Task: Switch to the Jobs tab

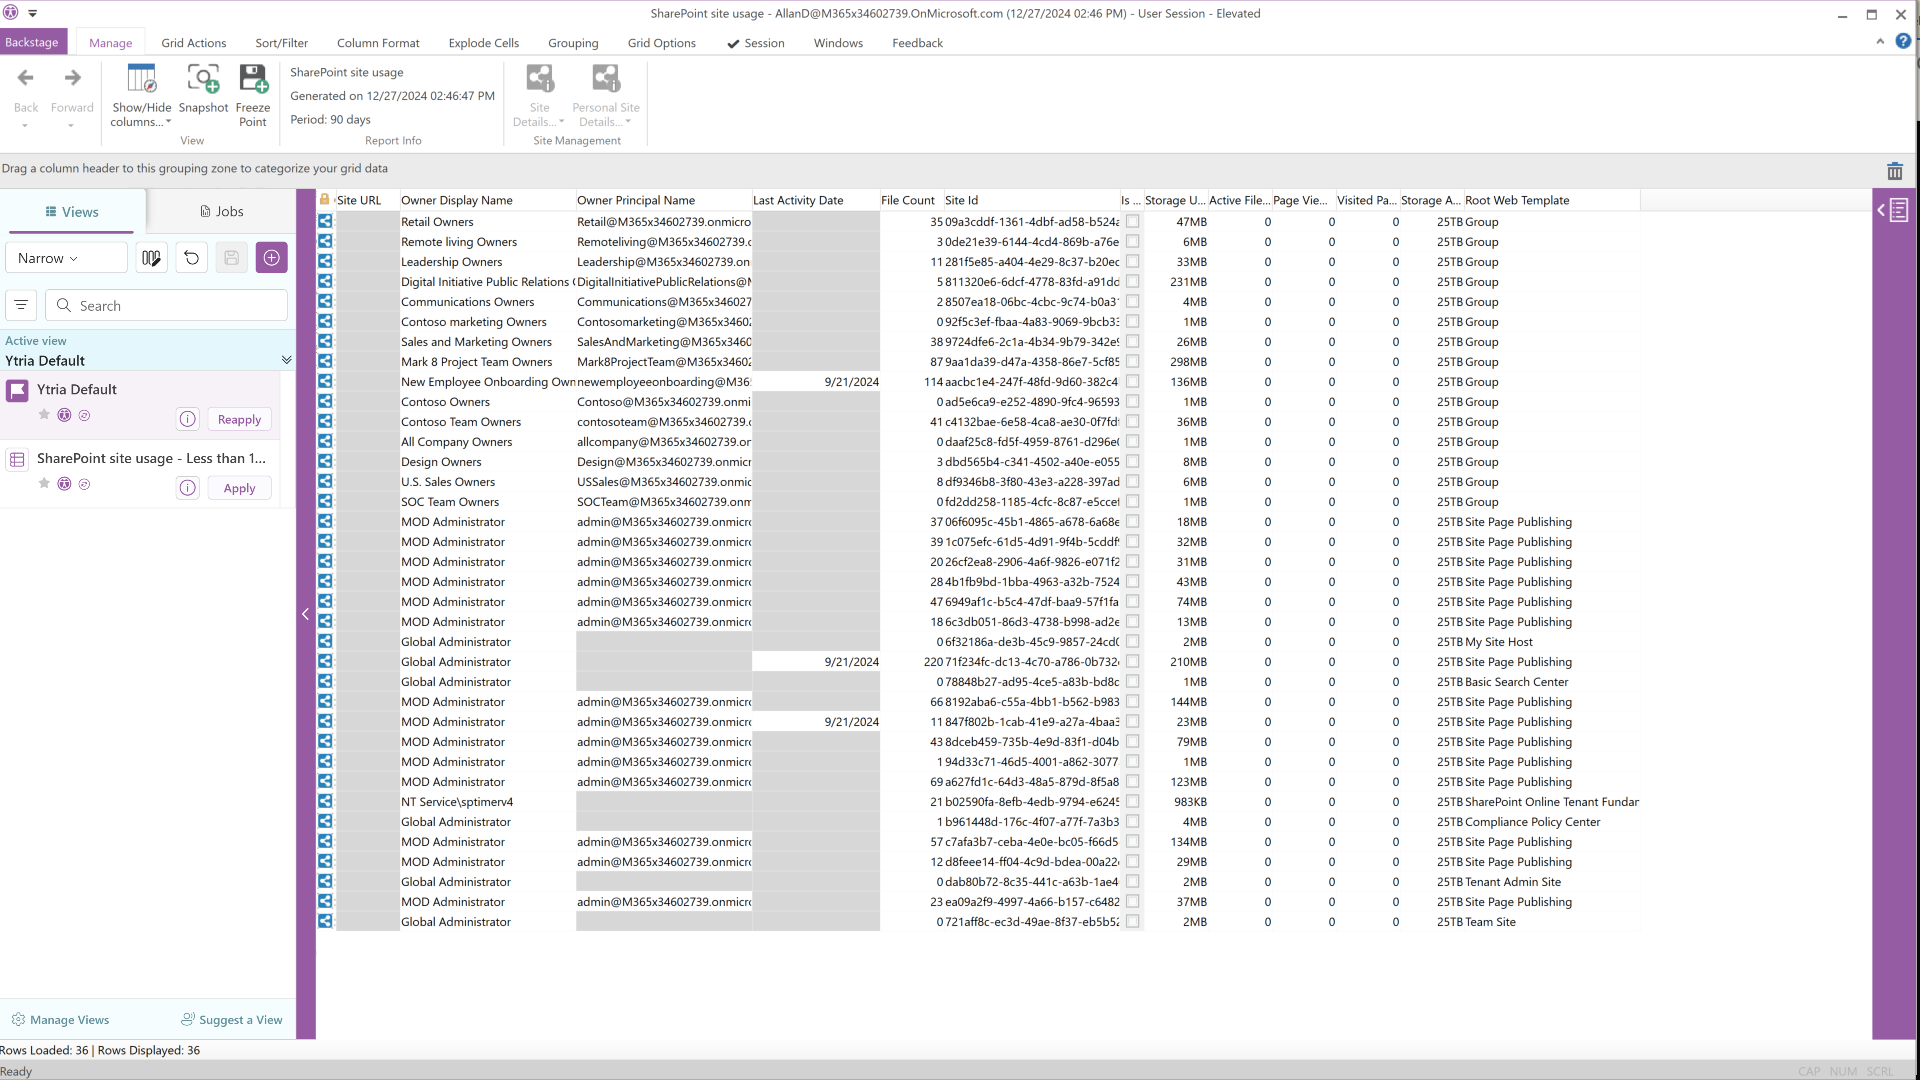Action: pyautogui.click(x=221, y=212)
